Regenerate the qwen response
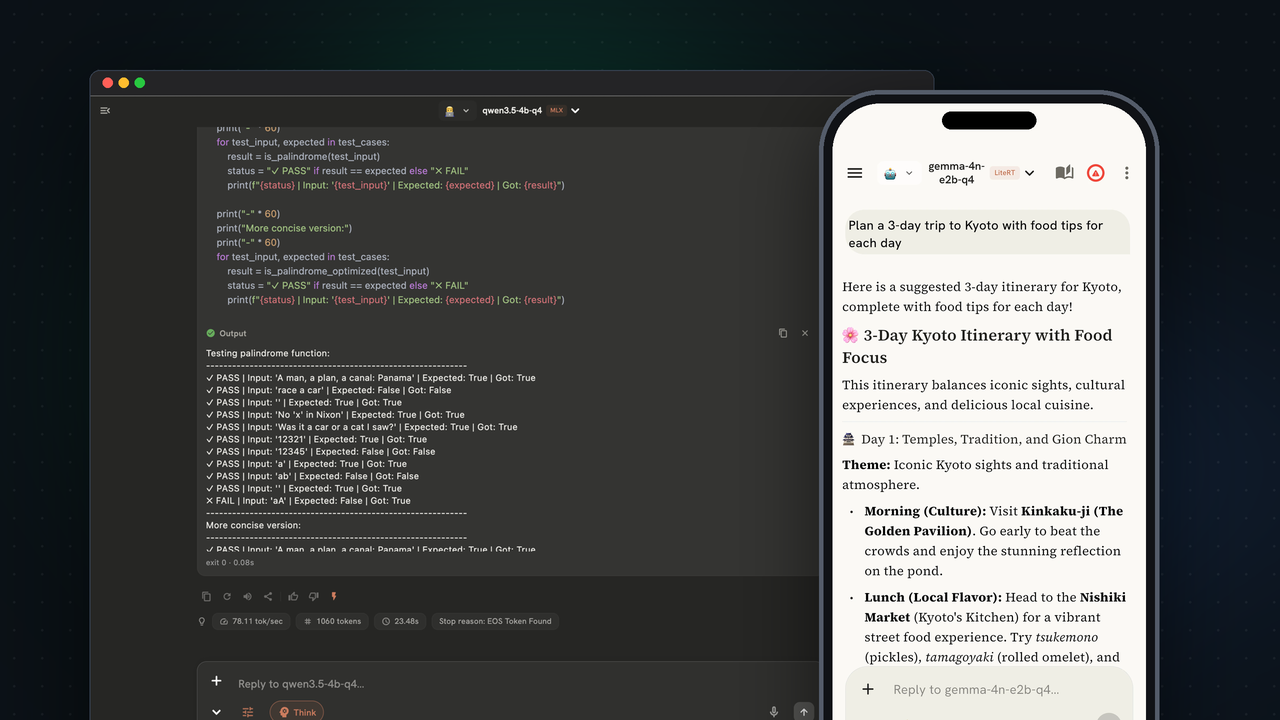The width and height of the screenshot is (1280, 720). tap(226, 597)
